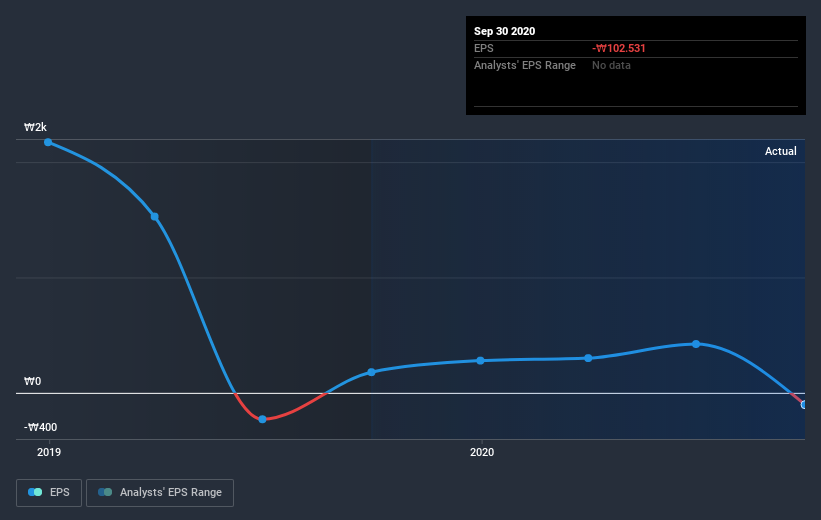The height and width of the screenshot is (520, 821).
Task: Select the second EPS data point on the decline
Action: [x=154, y=216]
